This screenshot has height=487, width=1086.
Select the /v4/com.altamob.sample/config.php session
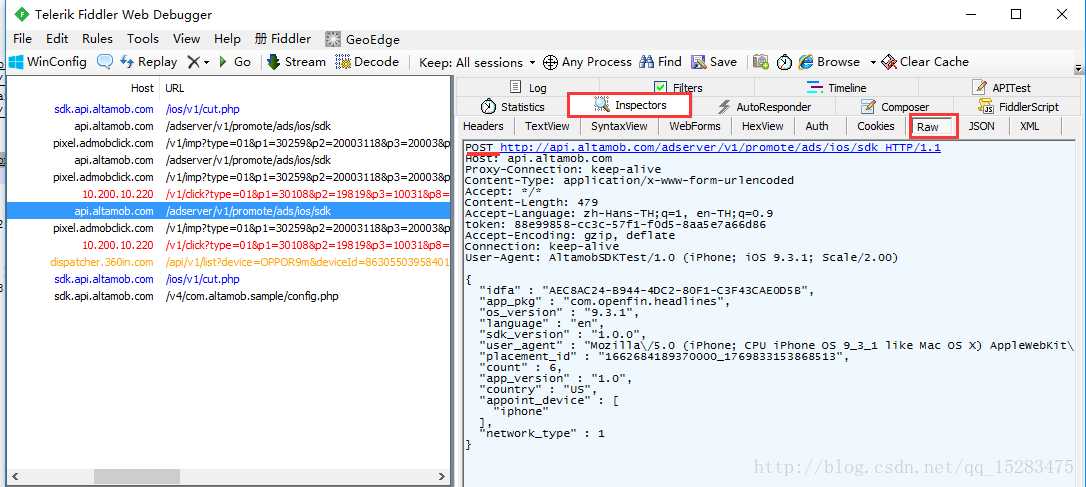pyautogui.click(x=229, y=296)
